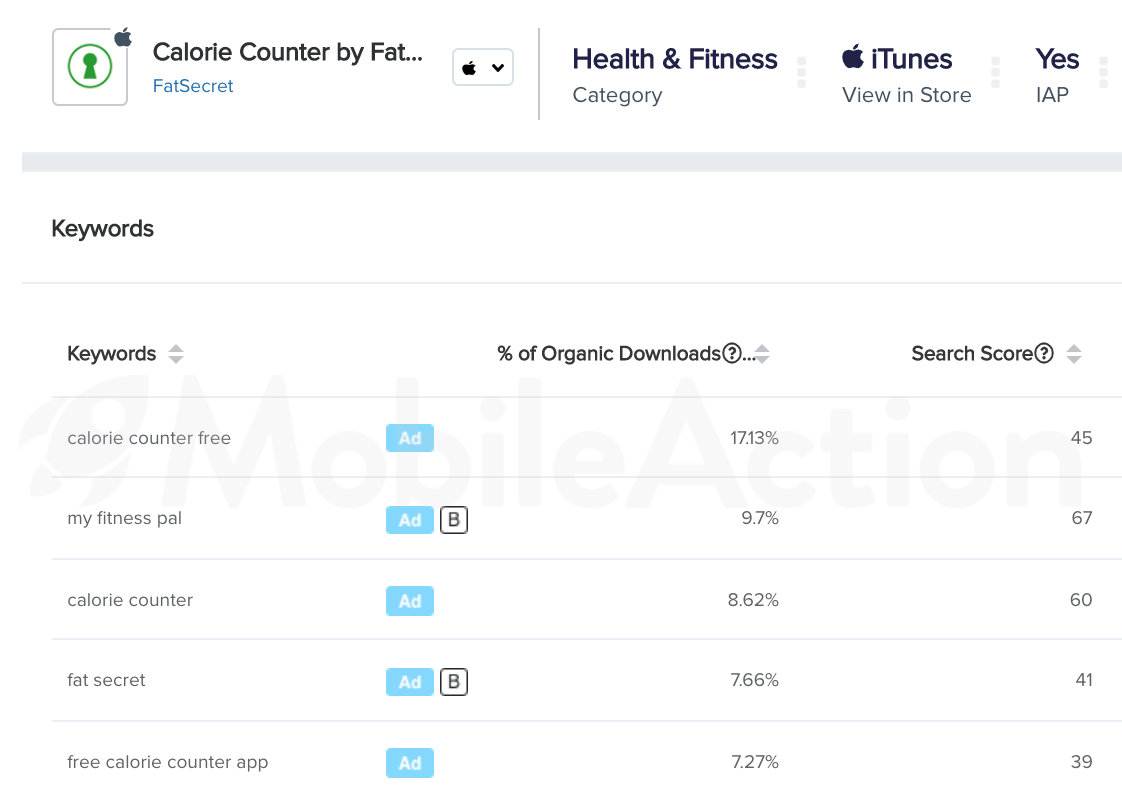Click the search score 39 cell
1122x798 pixels.
(1081, 762)
